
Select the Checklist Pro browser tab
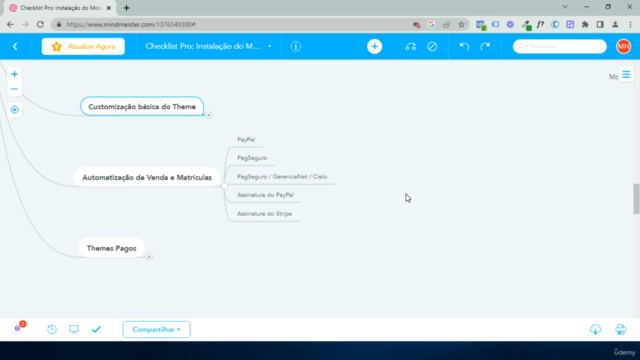pyautogui.click(x=60, y=8)
